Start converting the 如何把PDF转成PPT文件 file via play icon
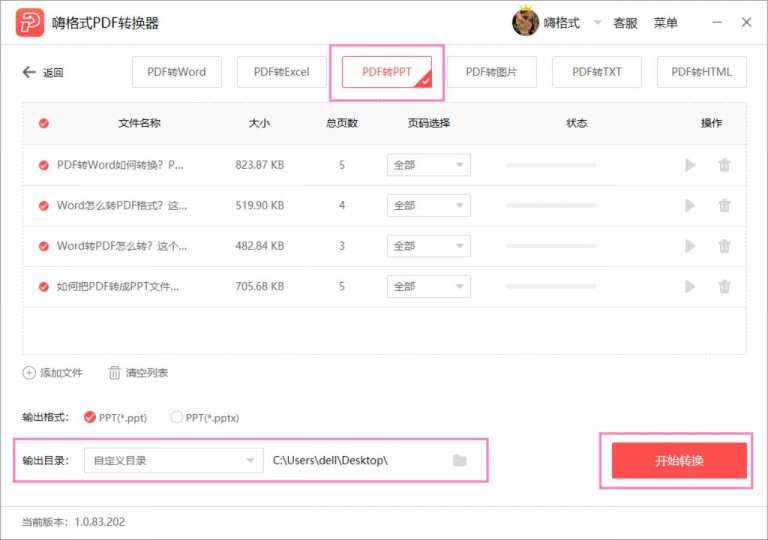Image resolution: width=768 pixels, height=540 pixels. tap(690, 287)
